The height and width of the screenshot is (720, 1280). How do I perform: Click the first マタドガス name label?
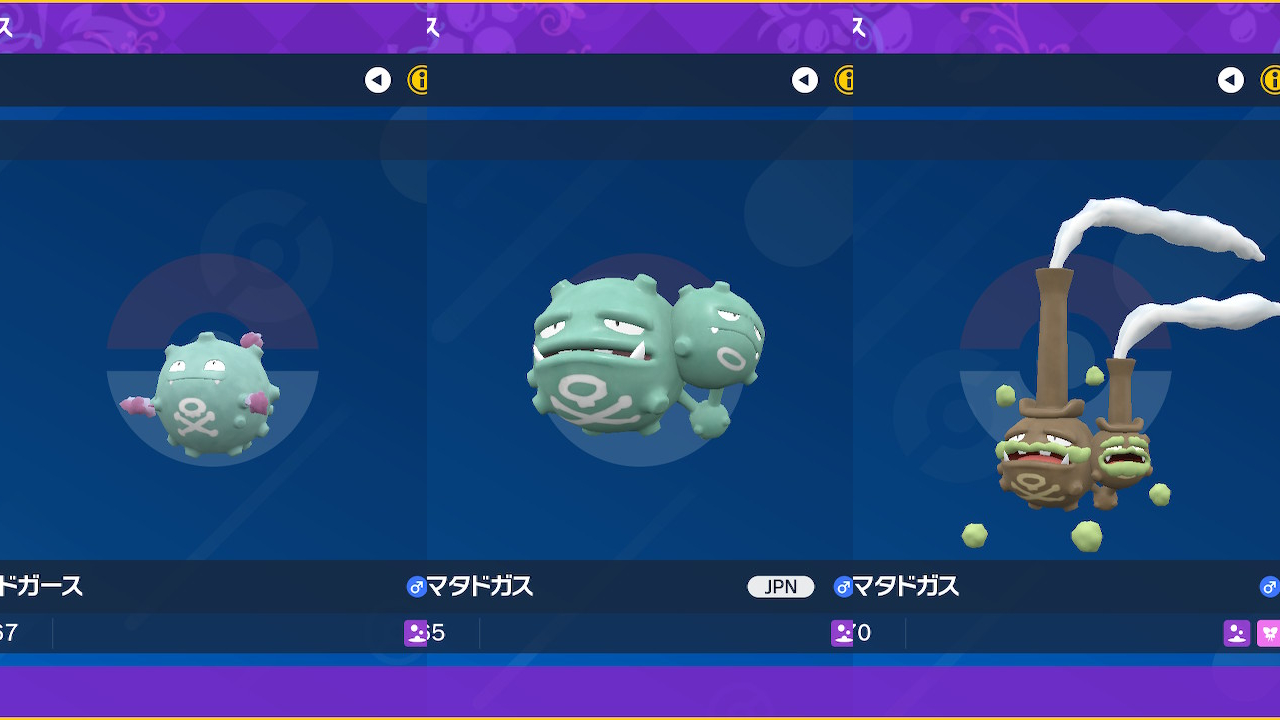point(479,587)
